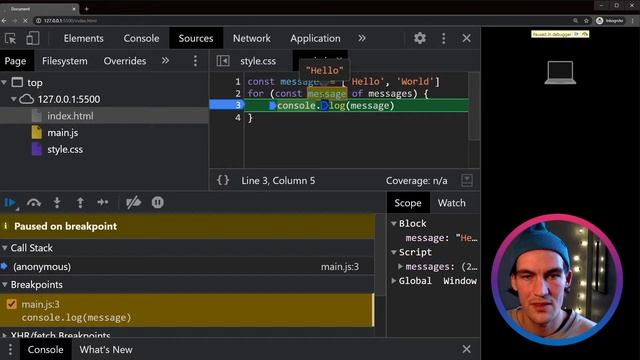
Task: Show more DevTools tabs chevron
Action: pos(362,38)
